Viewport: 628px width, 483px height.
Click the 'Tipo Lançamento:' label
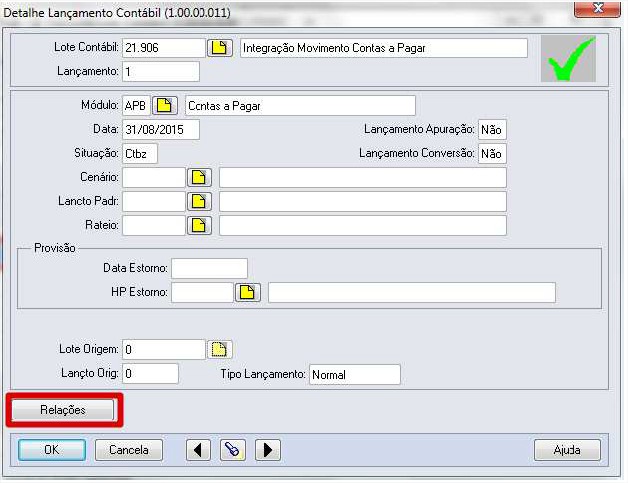(x=263, y=374)
